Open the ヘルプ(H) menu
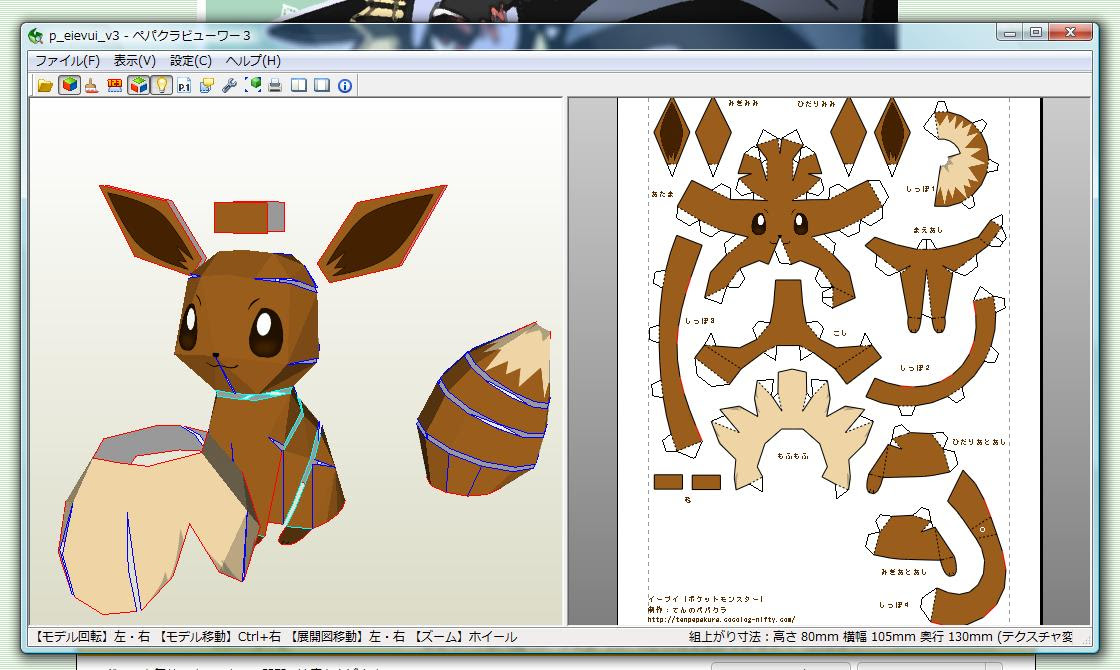Image resolution: width=1120 pixels, height=670 pixels. (253, 61)
